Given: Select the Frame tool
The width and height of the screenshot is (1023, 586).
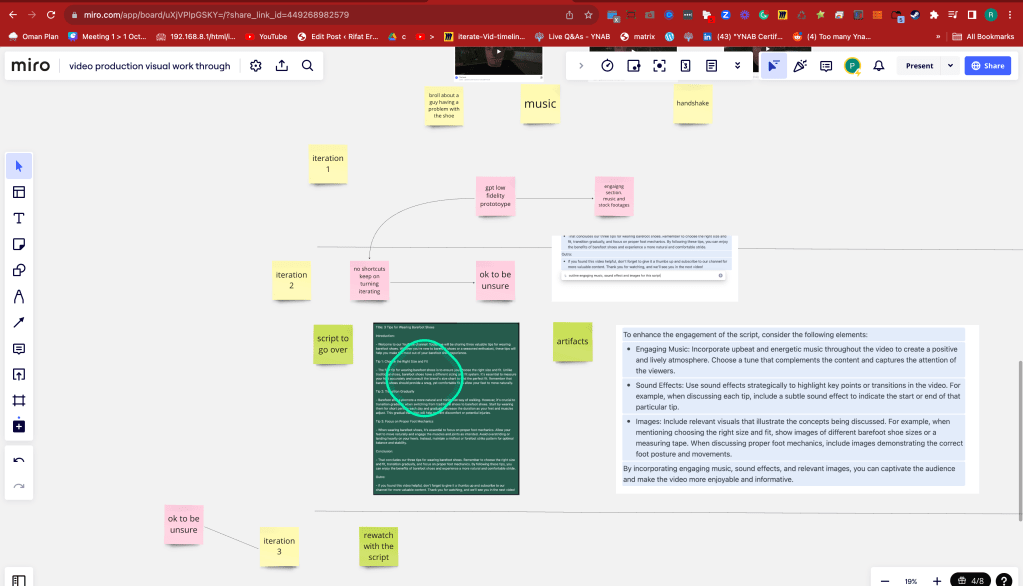Looking at the screenshot, I should 19,401.
